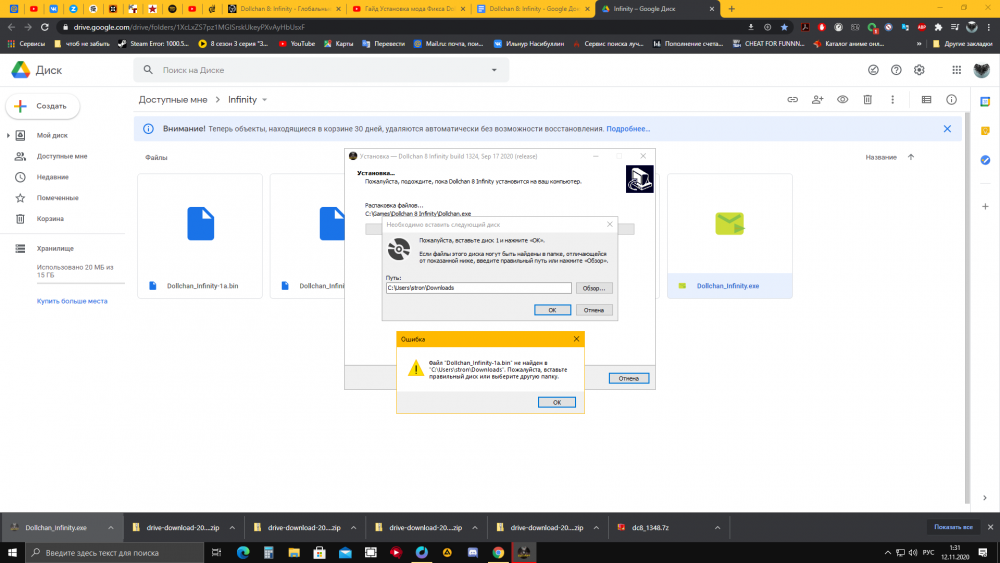Image resolution: width=1000 pixels, height=563 pixels.
Task: Click the trash delete icon in toolbar
Action: coord(868,100)
